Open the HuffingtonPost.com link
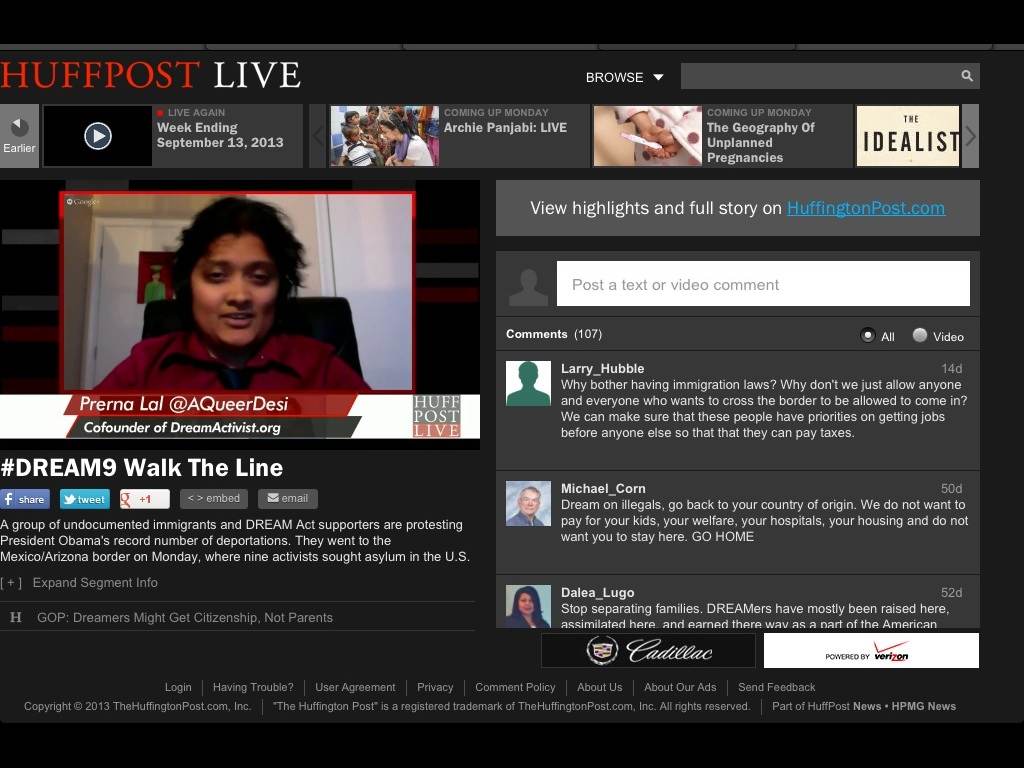 [865, 208]
